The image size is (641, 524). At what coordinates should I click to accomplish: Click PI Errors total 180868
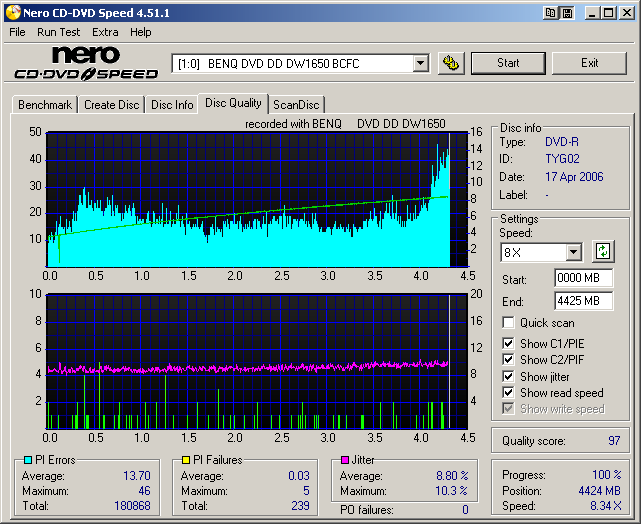coord(132,506)
